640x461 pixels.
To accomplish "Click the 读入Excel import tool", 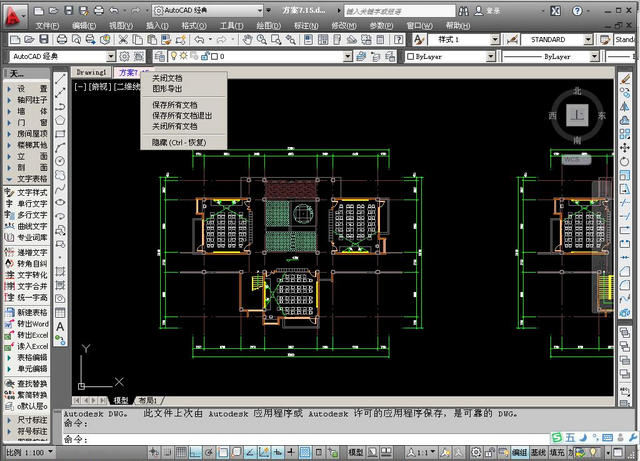I will (32, 346).
